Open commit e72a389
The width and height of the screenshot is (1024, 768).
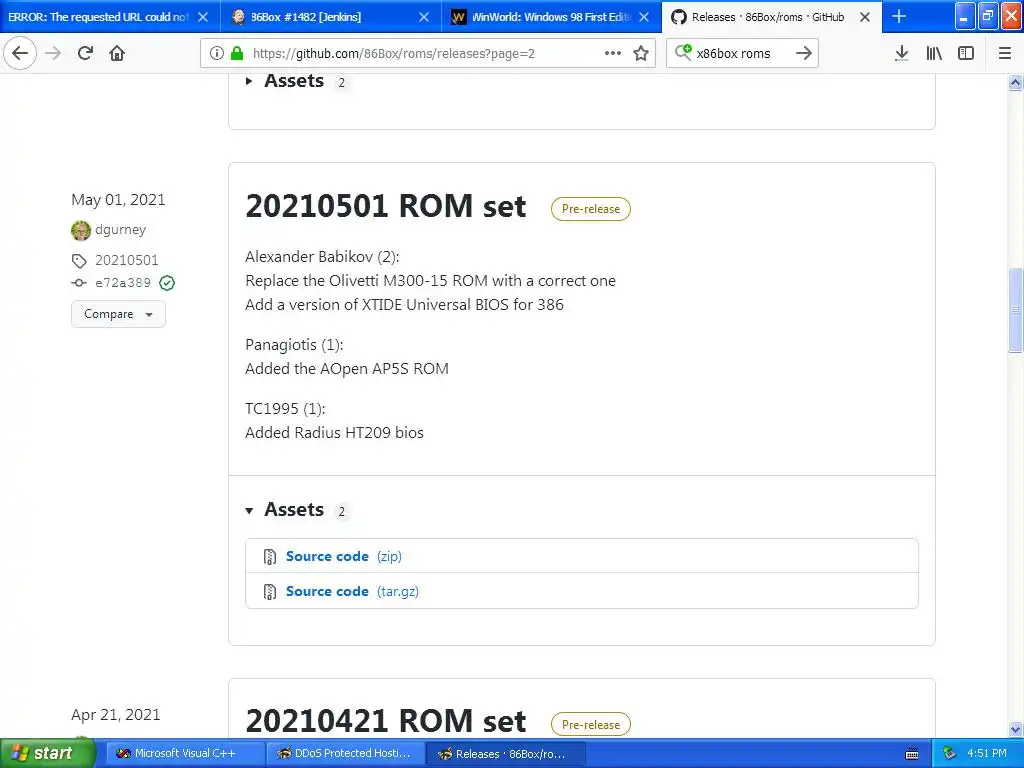pyautogui.click(x=123, y=283)
